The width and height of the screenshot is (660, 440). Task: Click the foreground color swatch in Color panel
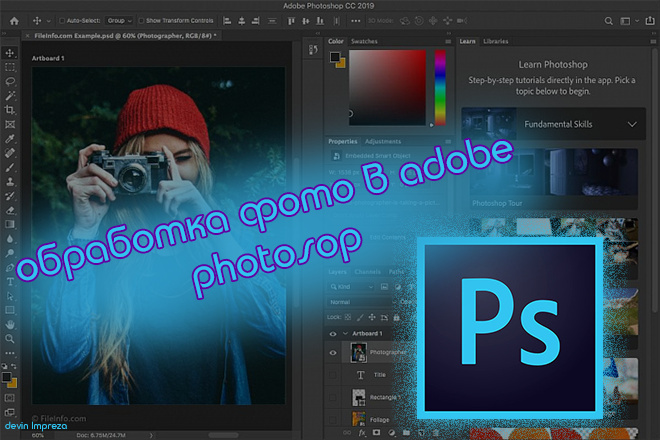coord(335,57)
